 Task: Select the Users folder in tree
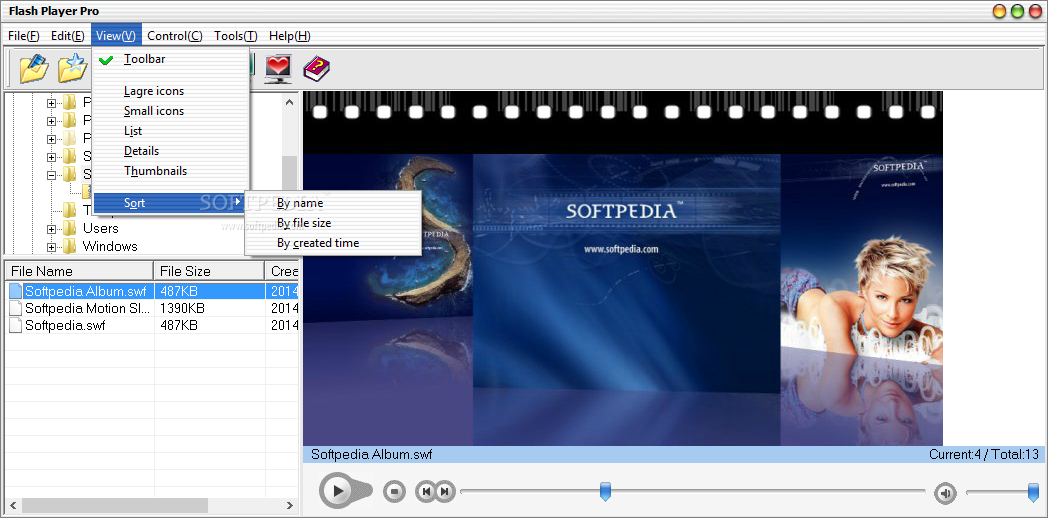pos(100,229)
